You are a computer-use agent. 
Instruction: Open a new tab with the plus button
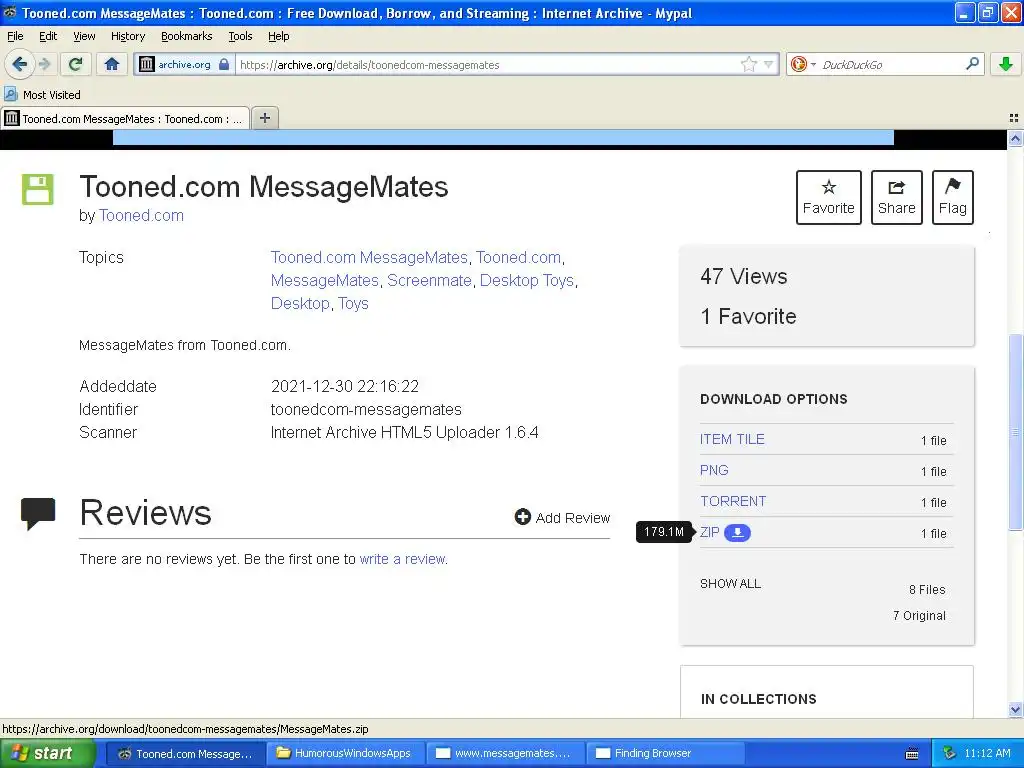point(264,118)
